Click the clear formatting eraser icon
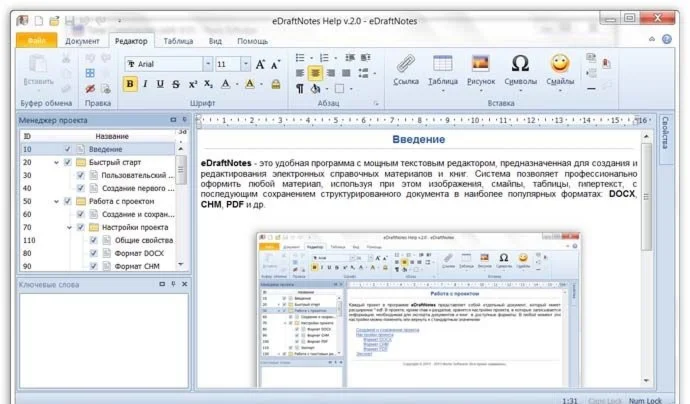Image resolution: width=690 pixels, height=404 pixels. click(276, 84)
